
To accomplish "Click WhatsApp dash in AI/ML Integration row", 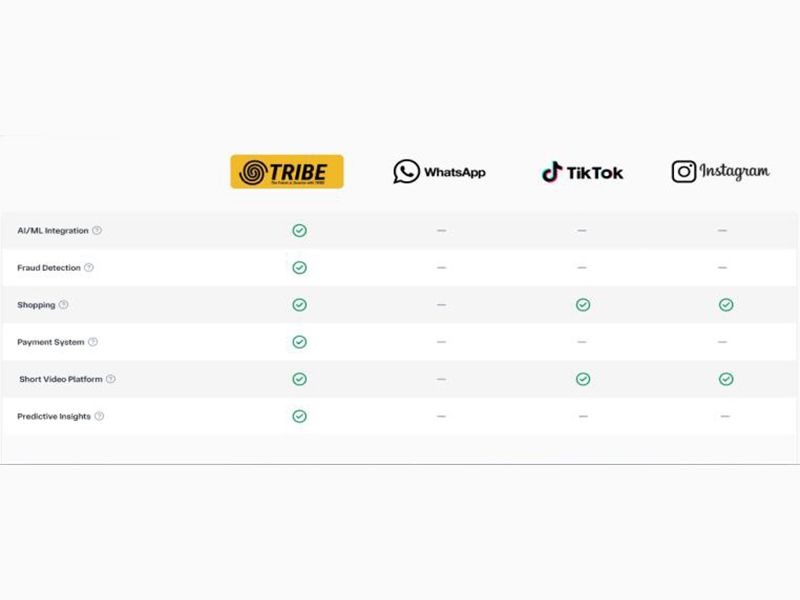I will tap(441, 231).
